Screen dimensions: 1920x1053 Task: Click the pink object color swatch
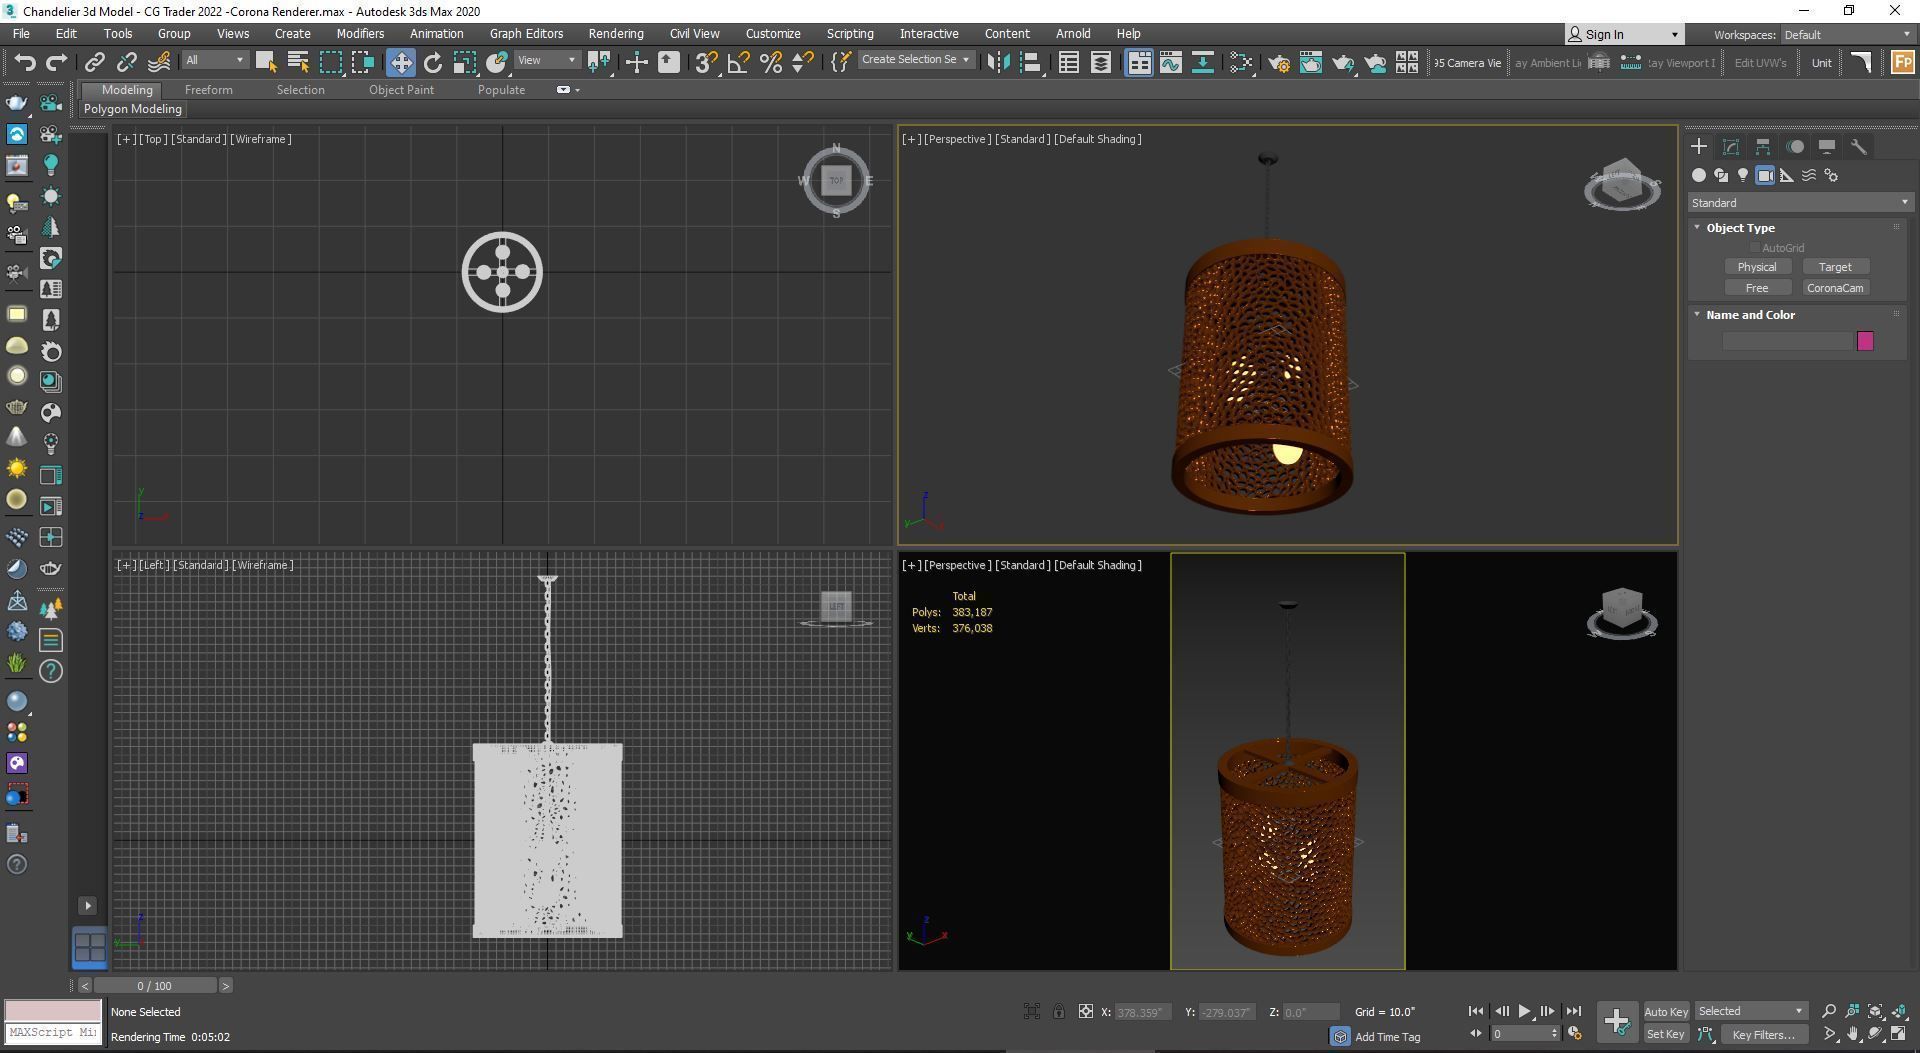coord(1865,342)
